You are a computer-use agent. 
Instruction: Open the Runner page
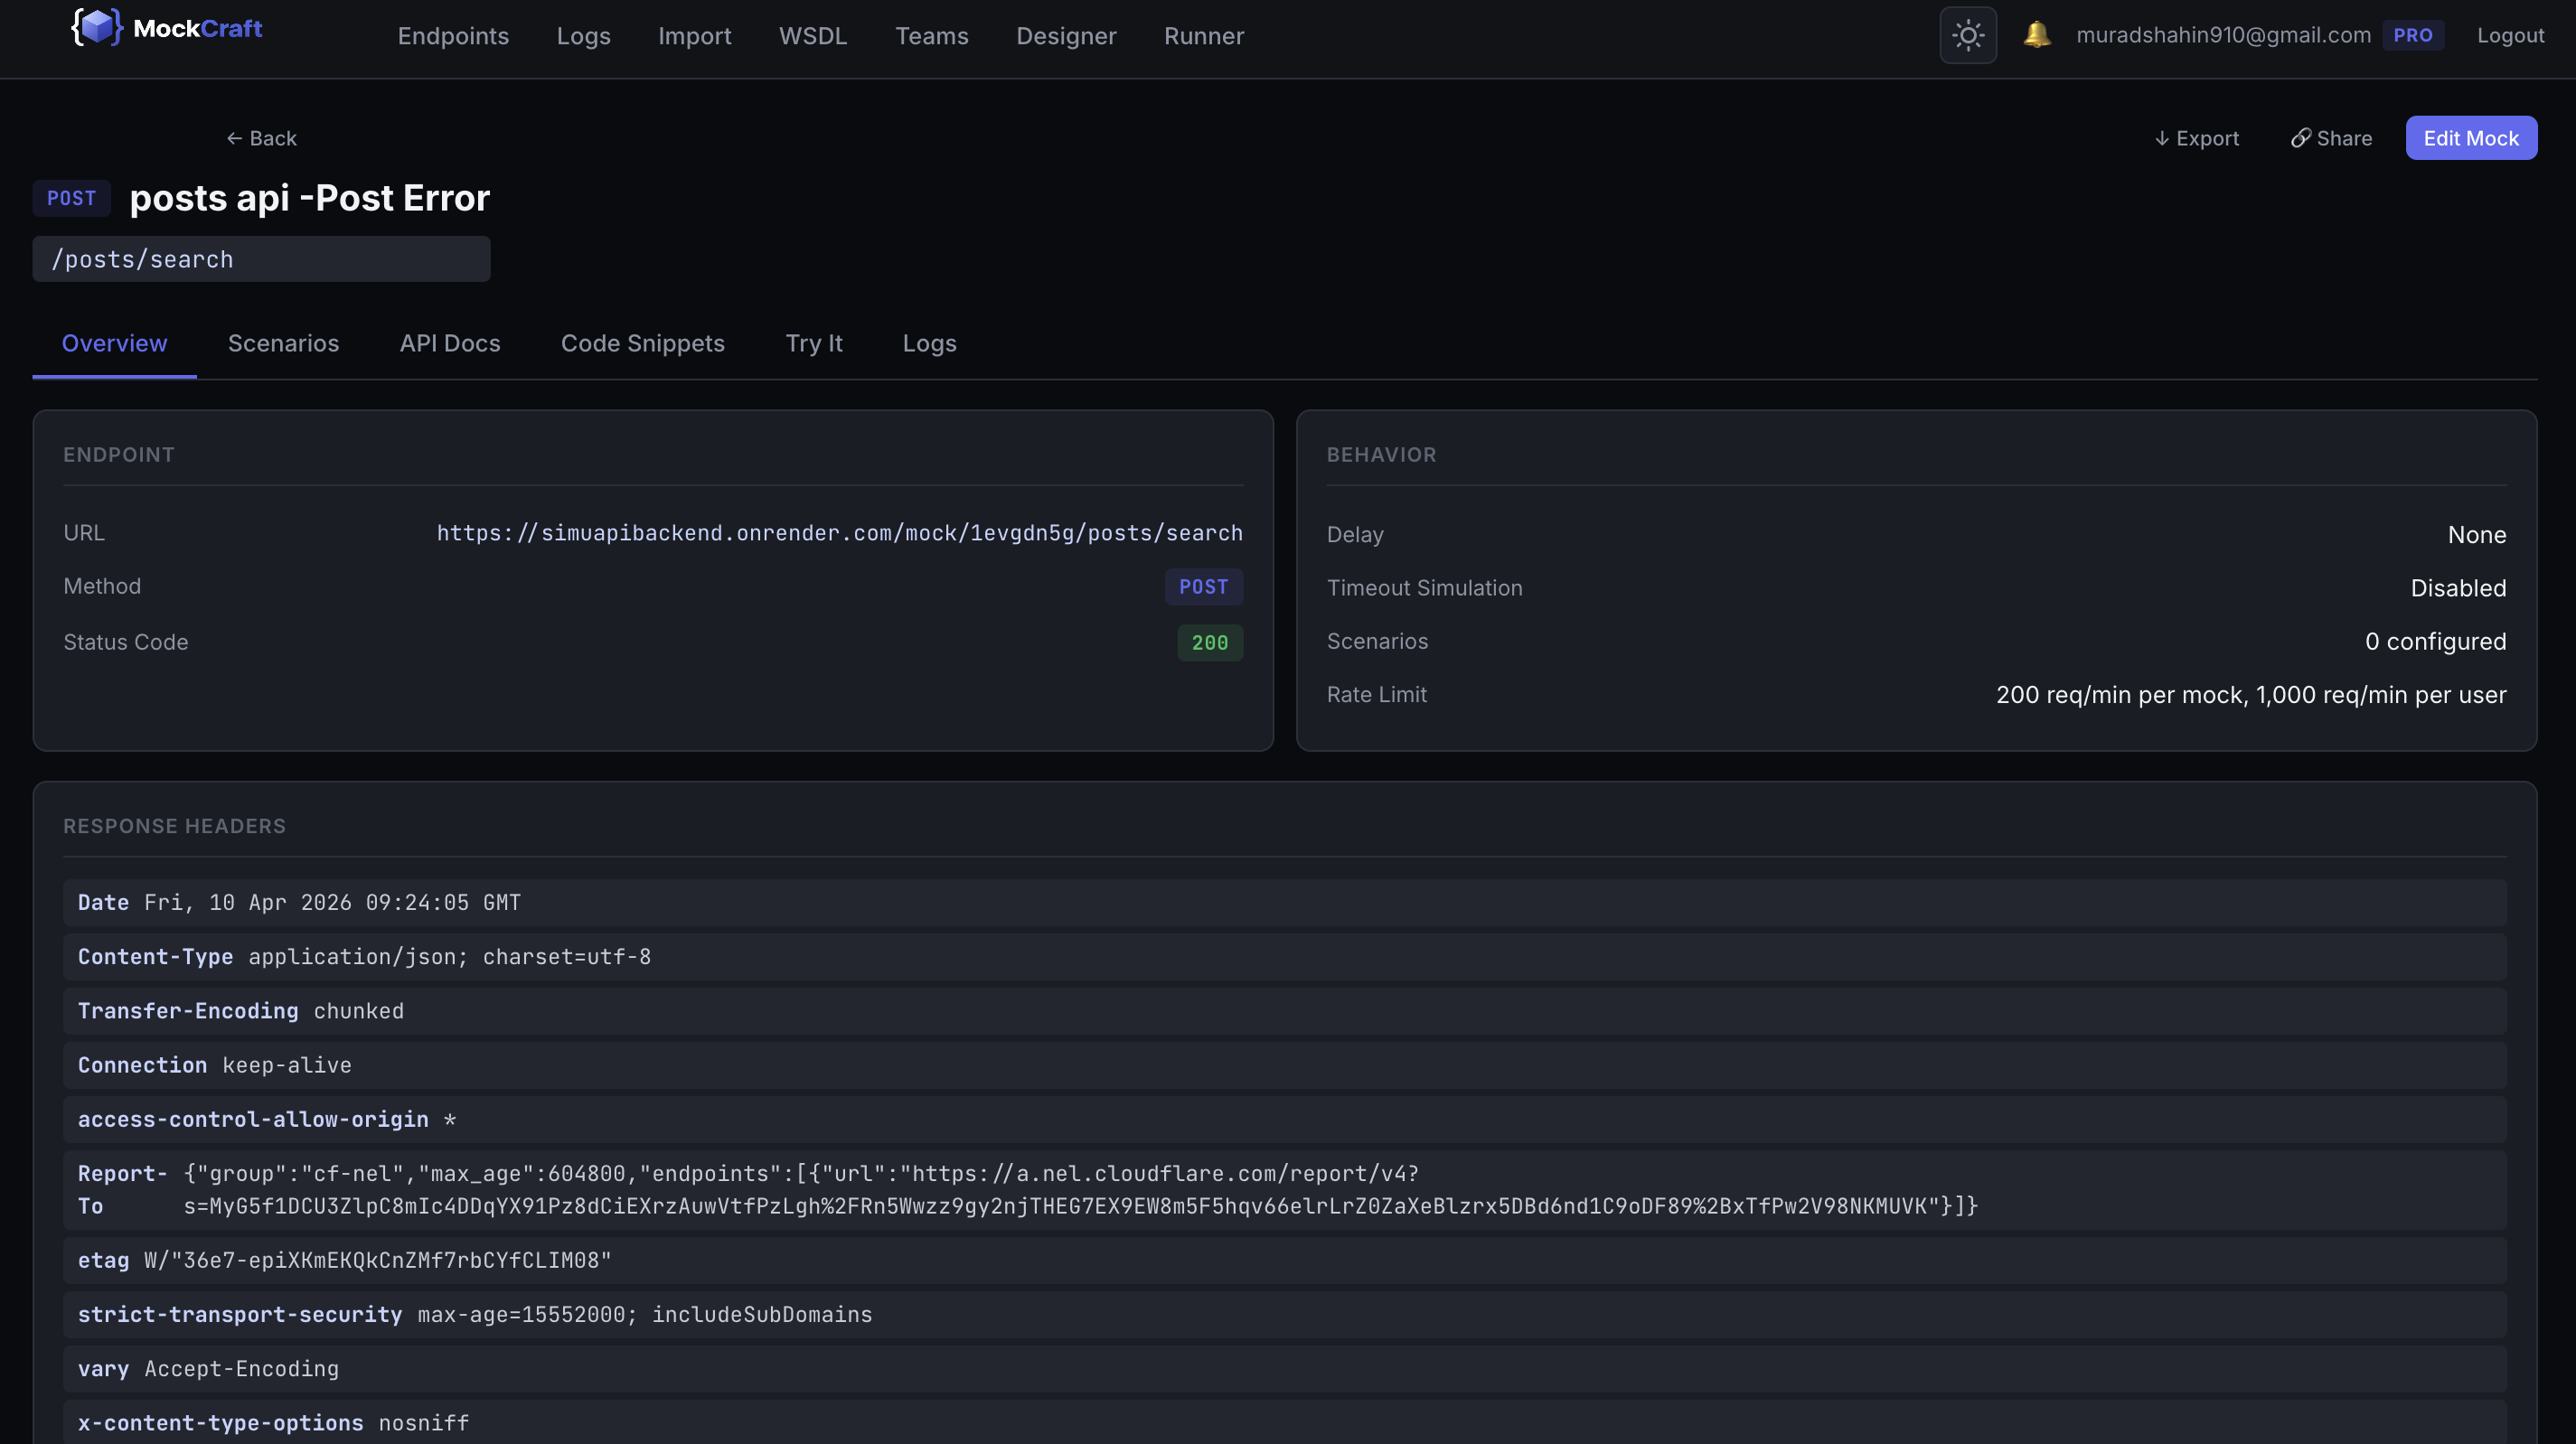1203,36
